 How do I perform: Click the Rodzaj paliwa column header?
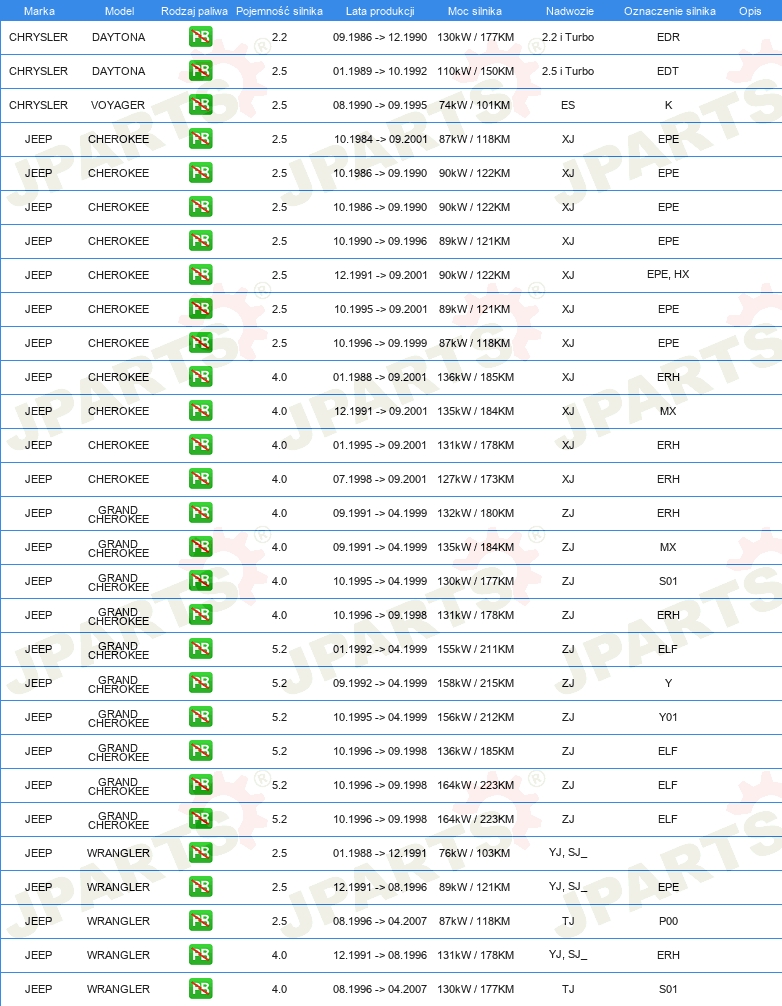tap(194, 11)
